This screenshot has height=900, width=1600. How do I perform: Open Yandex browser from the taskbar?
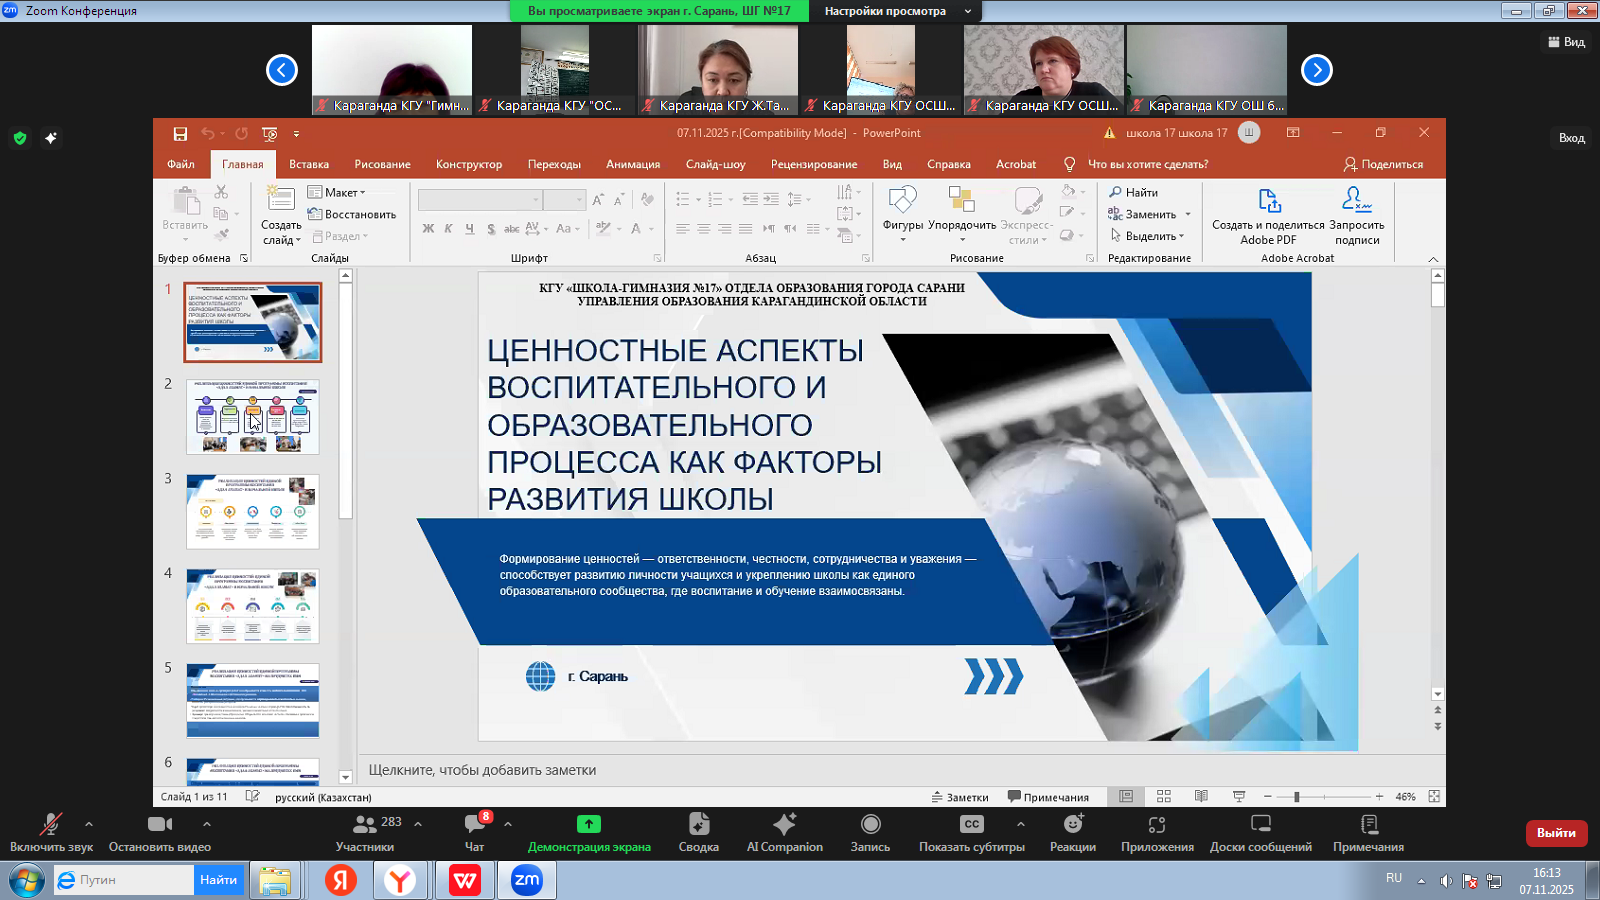point(400,880)
